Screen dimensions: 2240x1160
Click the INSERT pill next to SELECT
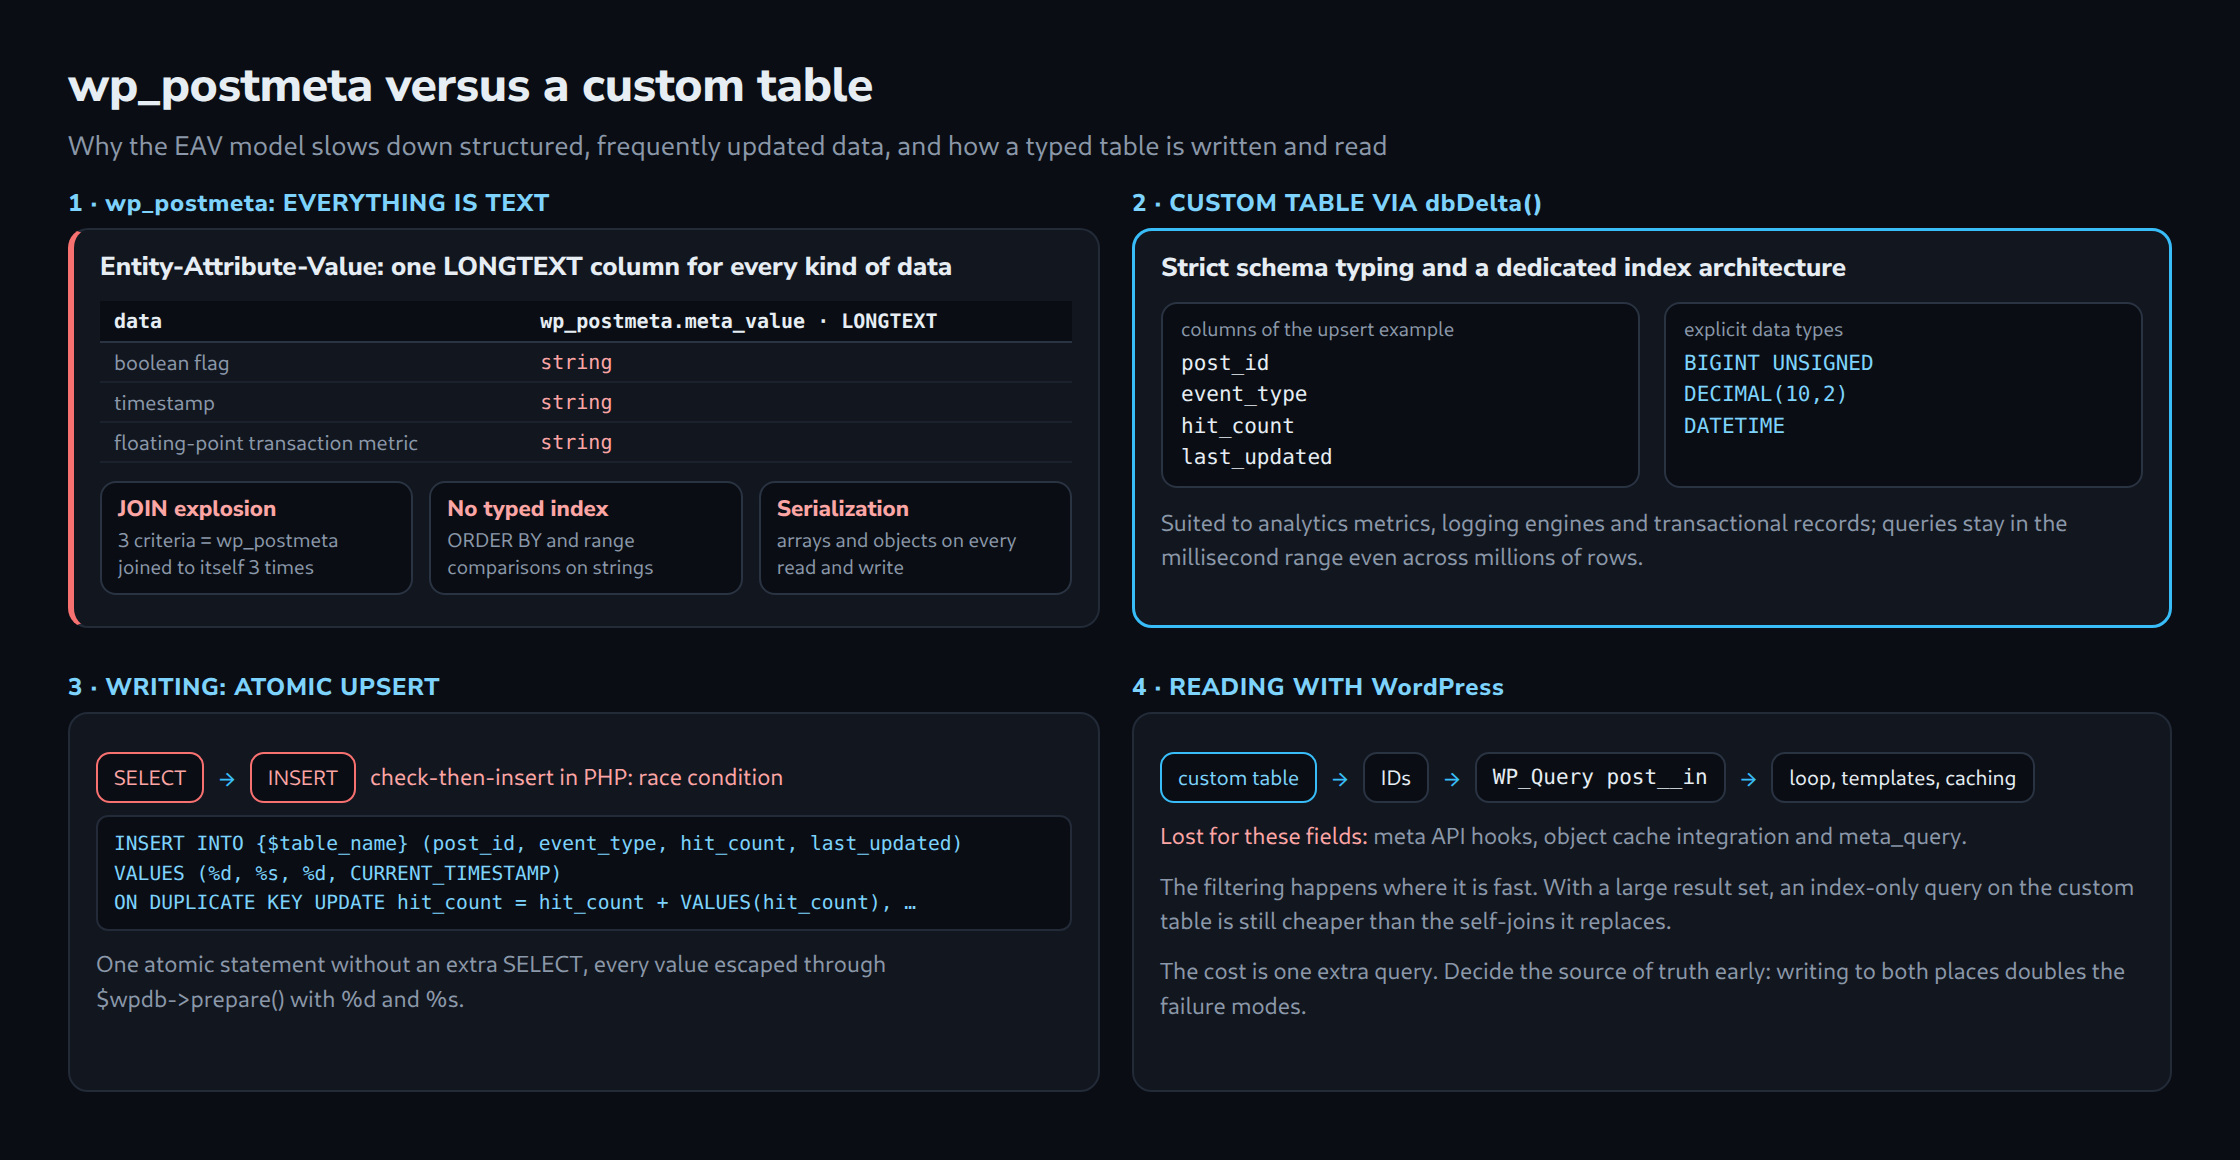(303, 777)
